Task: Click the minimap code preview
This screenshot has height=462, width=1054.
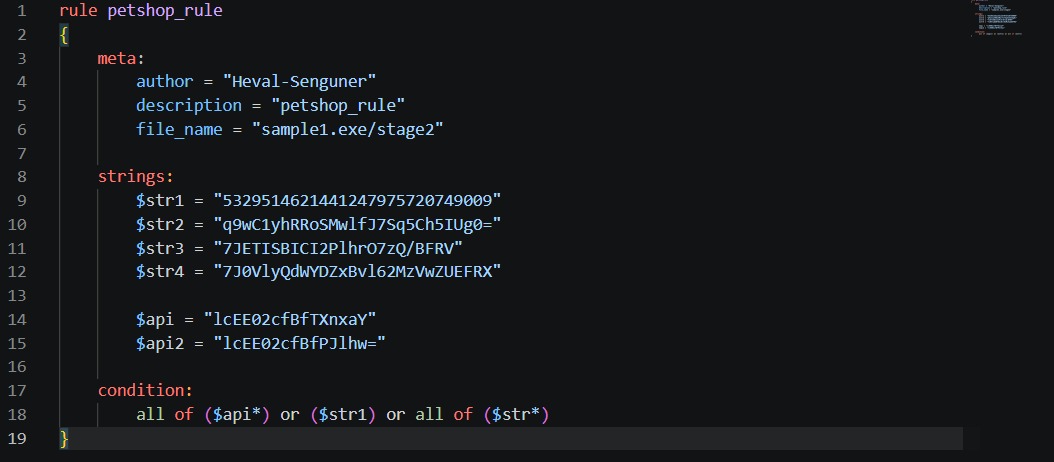Action: [x=997, y=18]
